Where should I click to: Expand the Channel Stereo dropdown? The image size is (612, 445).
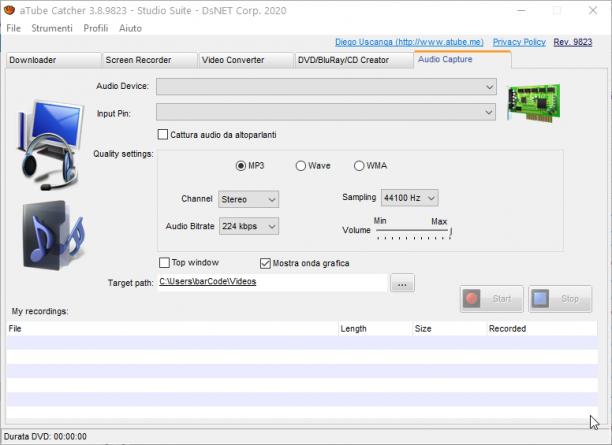(249, 199)
